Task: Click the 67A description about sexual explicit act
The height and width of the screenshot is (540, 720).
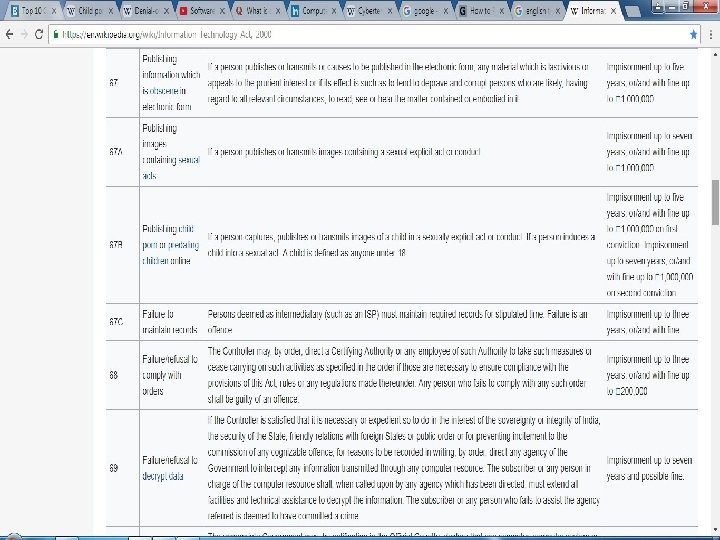Action: (344, 152)
